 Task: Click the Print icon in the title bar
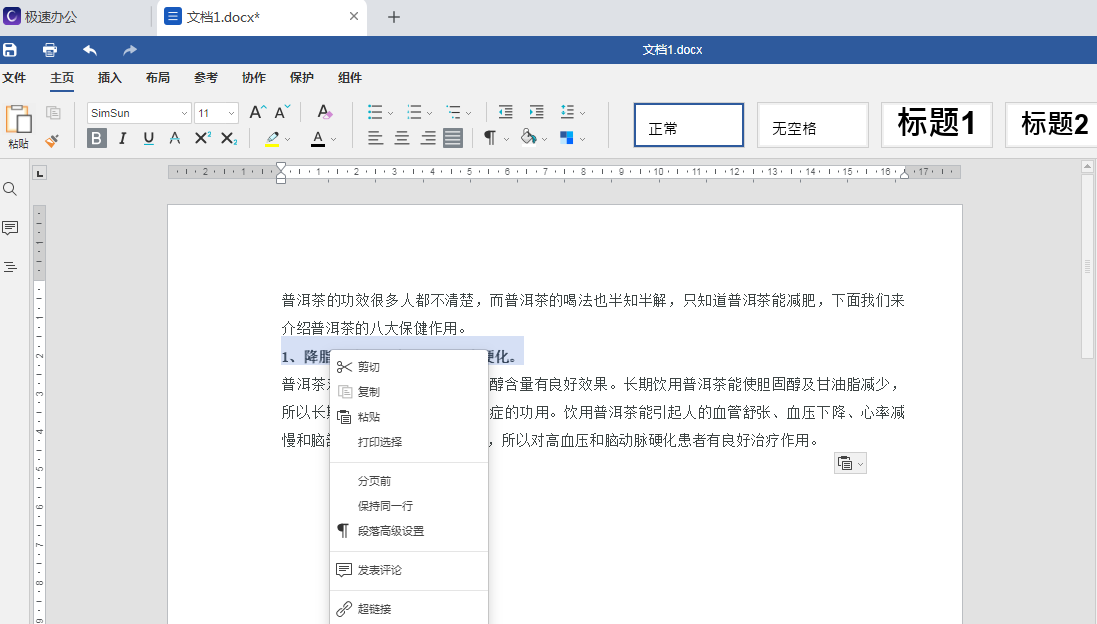pos(50,50)
